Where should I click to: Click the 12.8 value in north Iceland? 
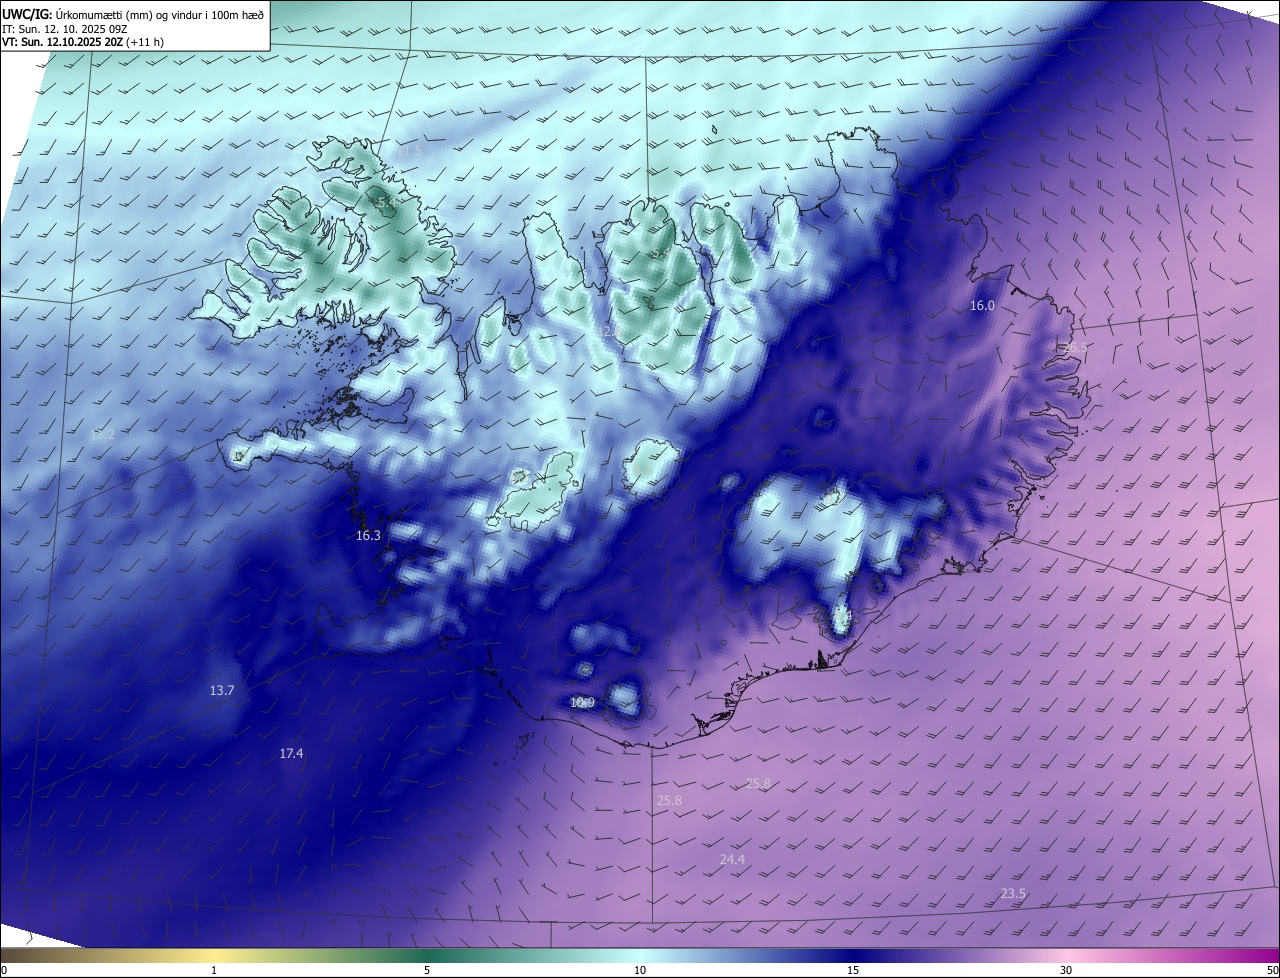[x=612, y=330]
